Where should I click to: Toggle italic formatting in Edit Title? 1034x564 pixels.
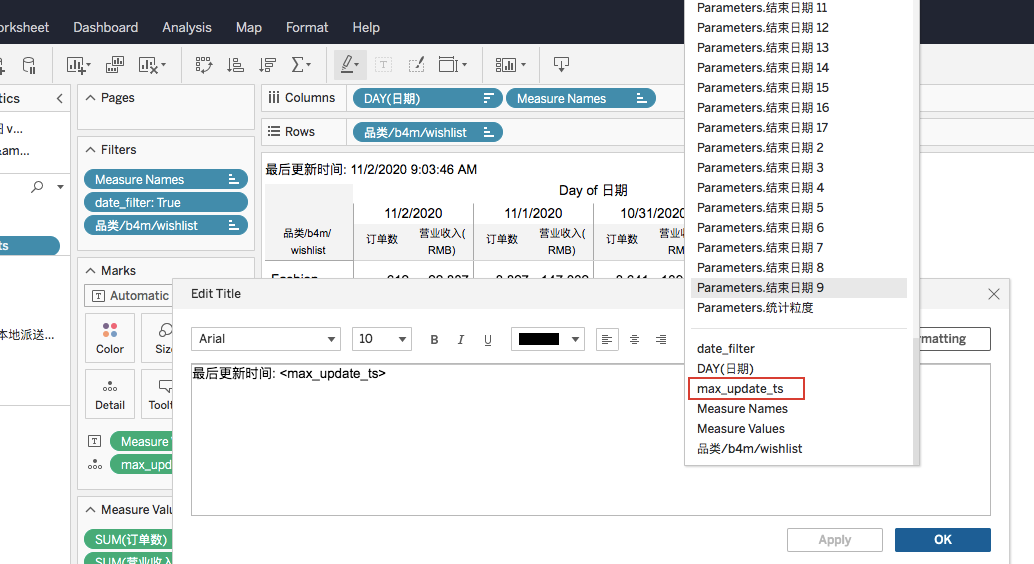[460, 339]
